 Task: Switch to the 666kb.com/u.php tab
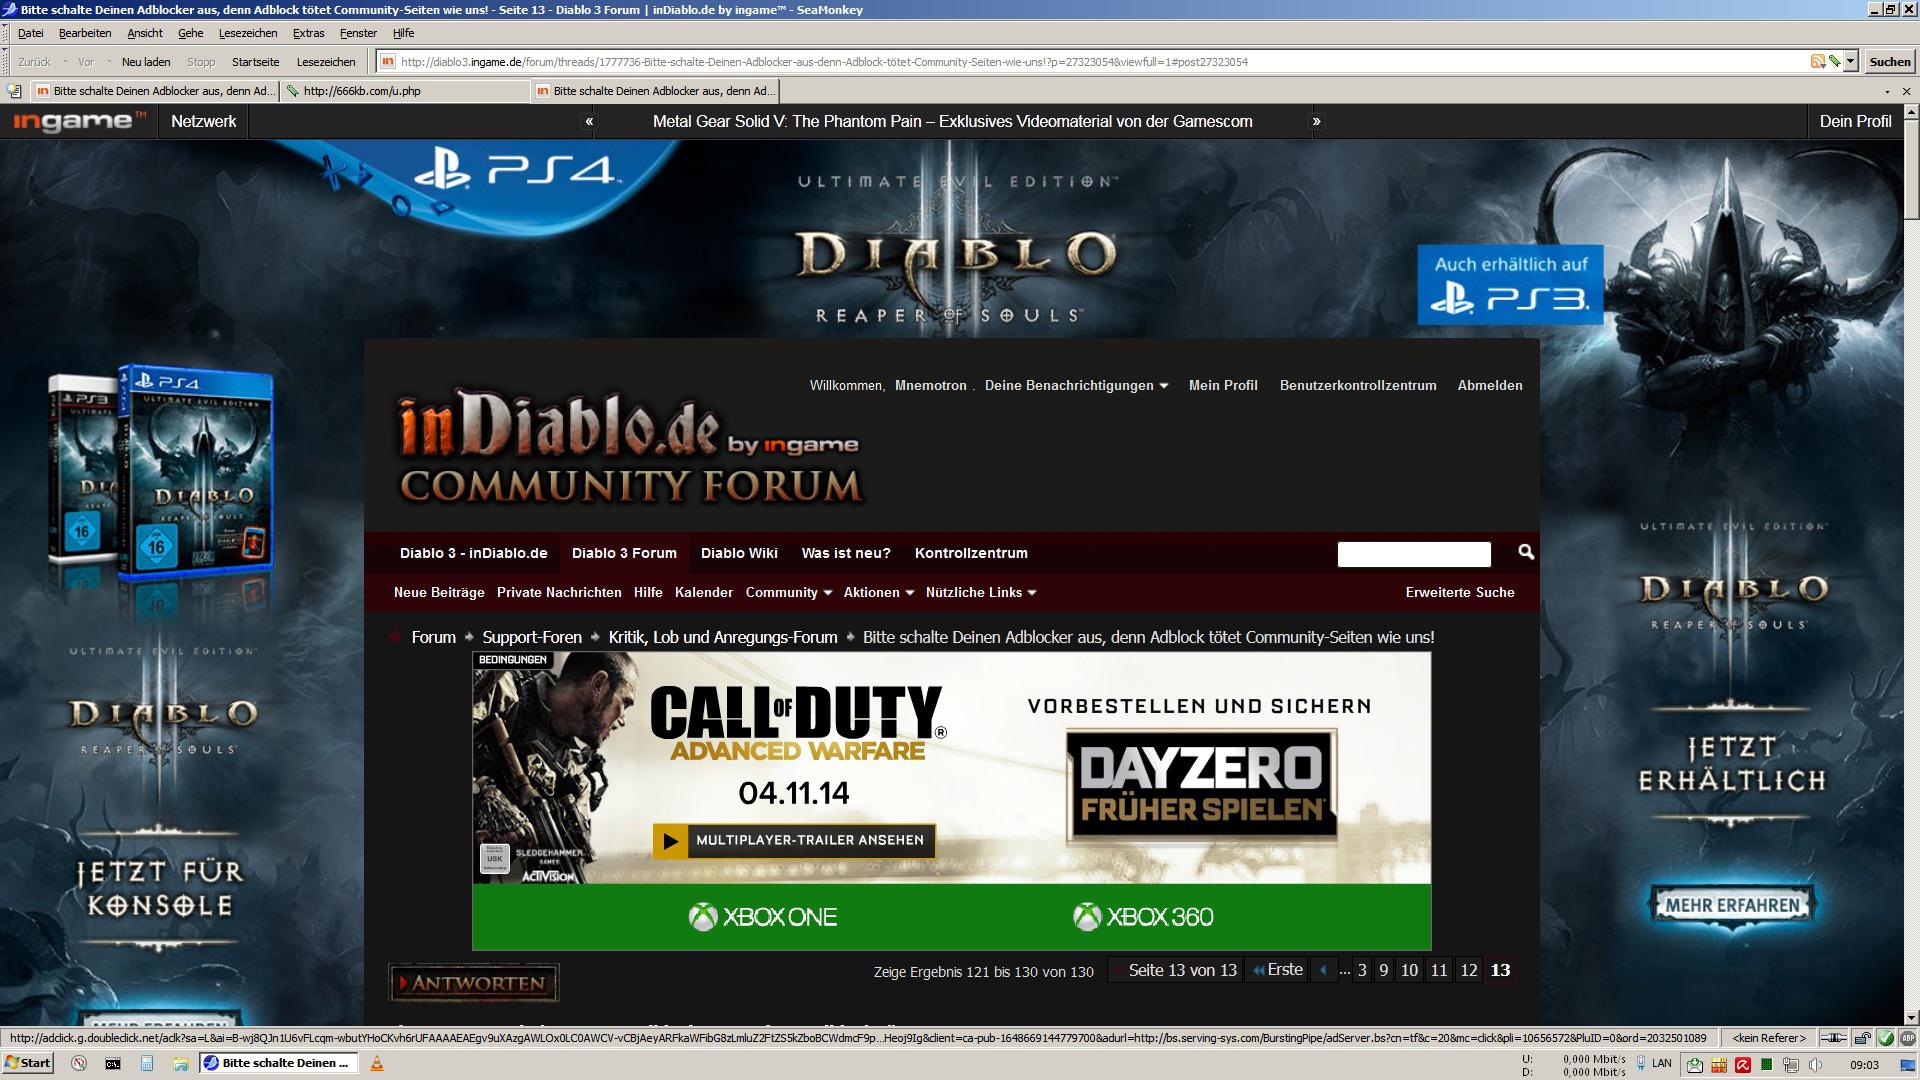pos(405,91)
